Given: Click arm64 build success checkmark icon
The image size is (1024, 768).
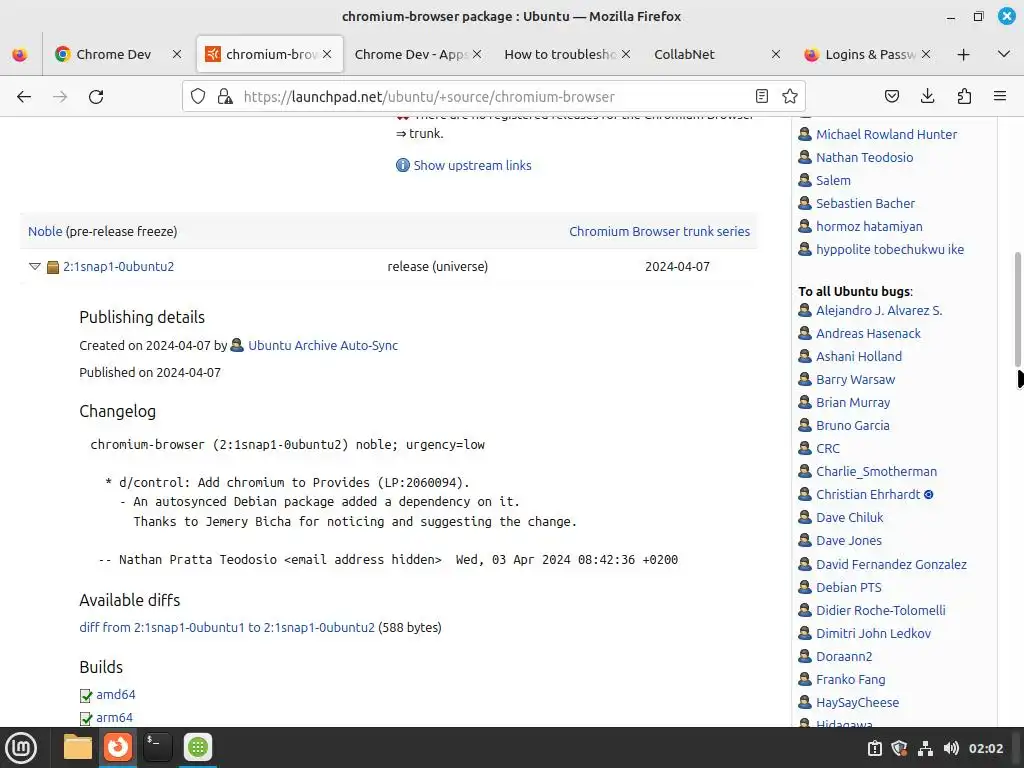Looking at the screenshot, I should pyautogui.click(x=86, y=718).
